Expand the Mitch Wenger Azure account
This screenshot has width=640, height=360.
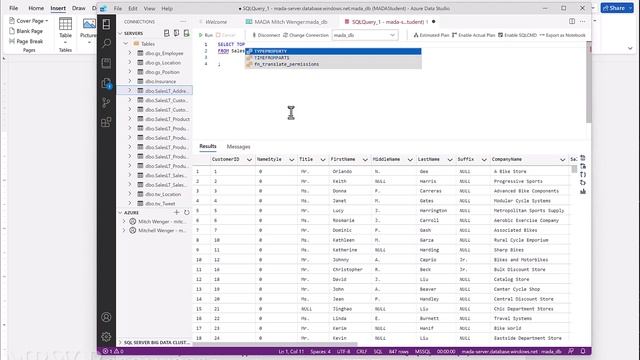tap(124, 221)
